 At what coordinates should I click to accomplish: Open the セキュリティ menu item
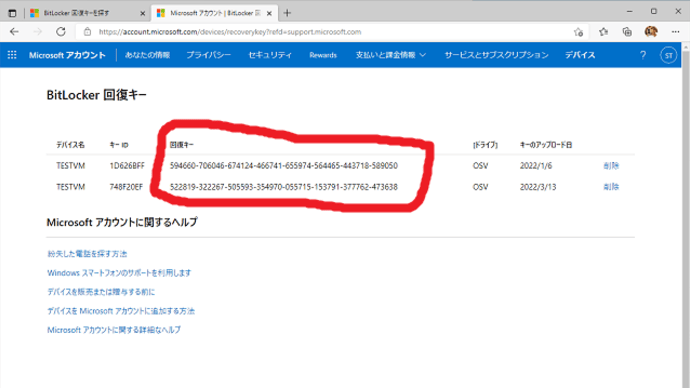tap(270, 55)
